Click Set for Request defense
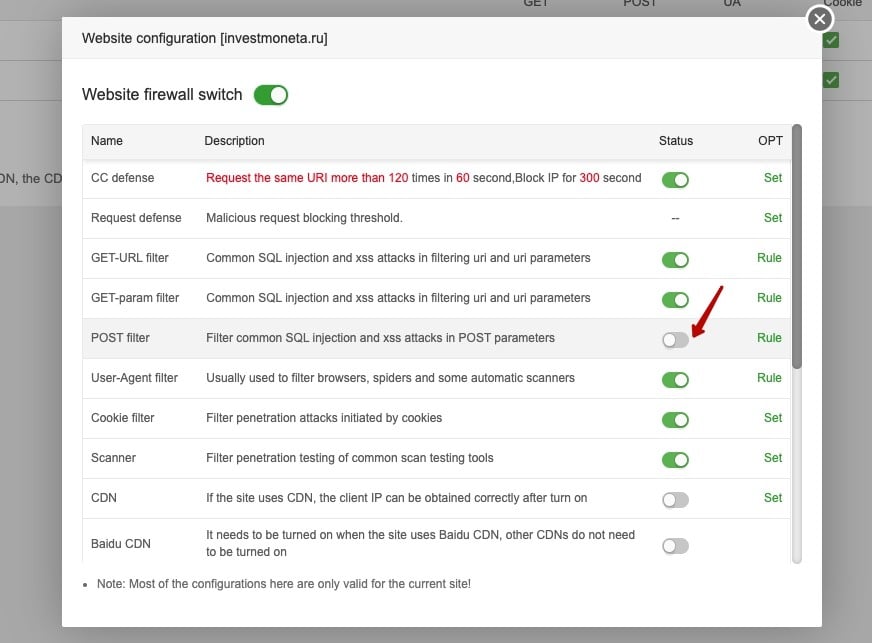The height and width of the screenshot is (643, 872). tap(772, 218)
